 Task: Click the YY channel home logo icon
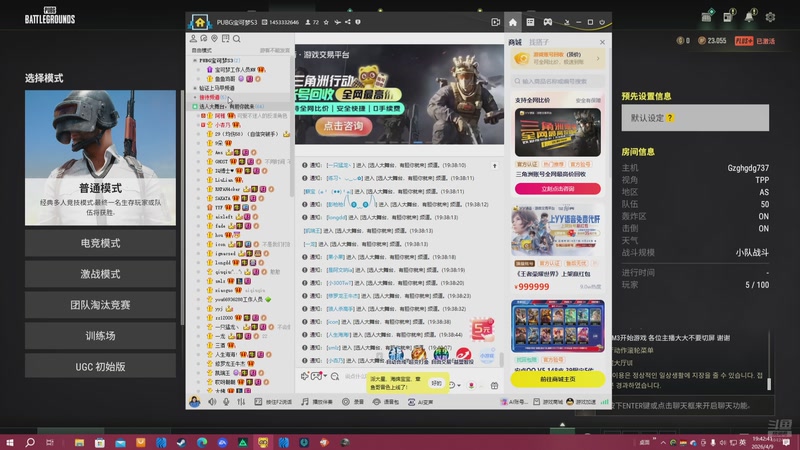[x=199, y=22]
